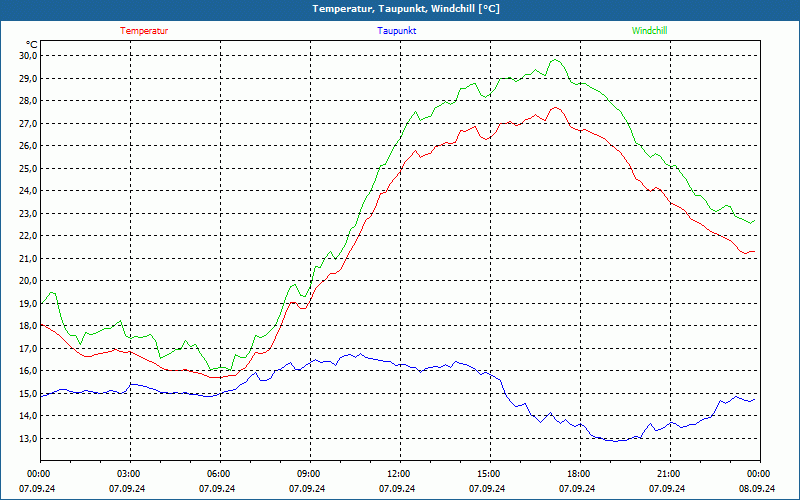The image size is (800, 500).
Task: Click the 07.09.24 date under 06:00
Action: [x=217, y=488]
